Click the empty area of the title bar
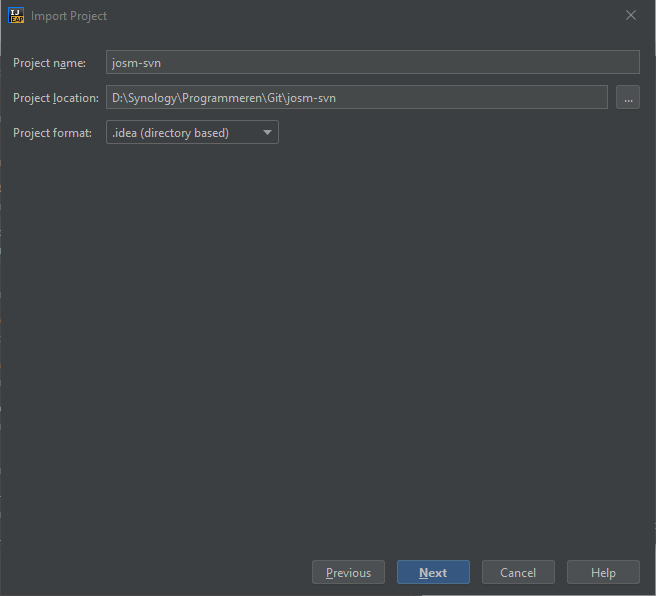Viewport: 656px width, 596px height. click(x=350, y=16)
